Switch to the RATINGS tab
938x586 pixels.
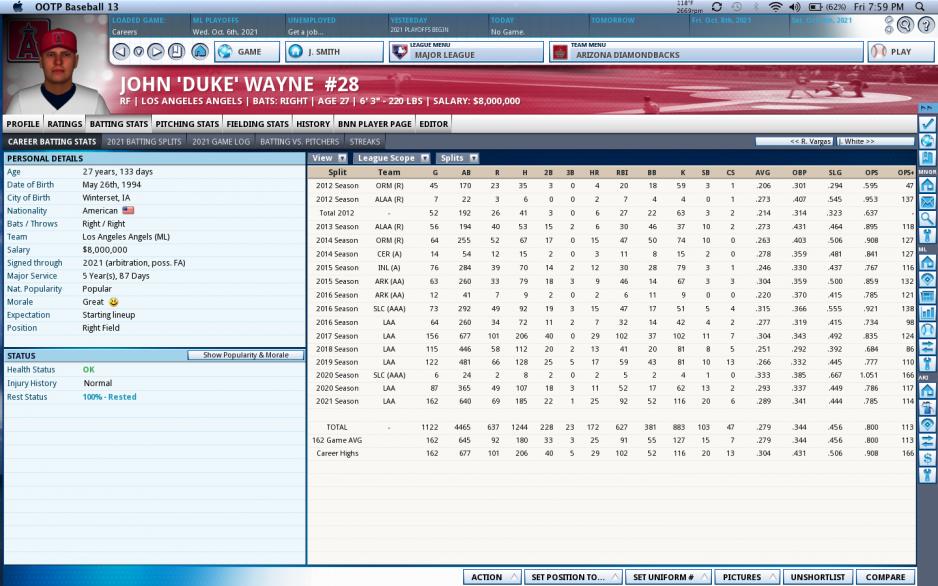pyautogui.click(x=65, y=124)
